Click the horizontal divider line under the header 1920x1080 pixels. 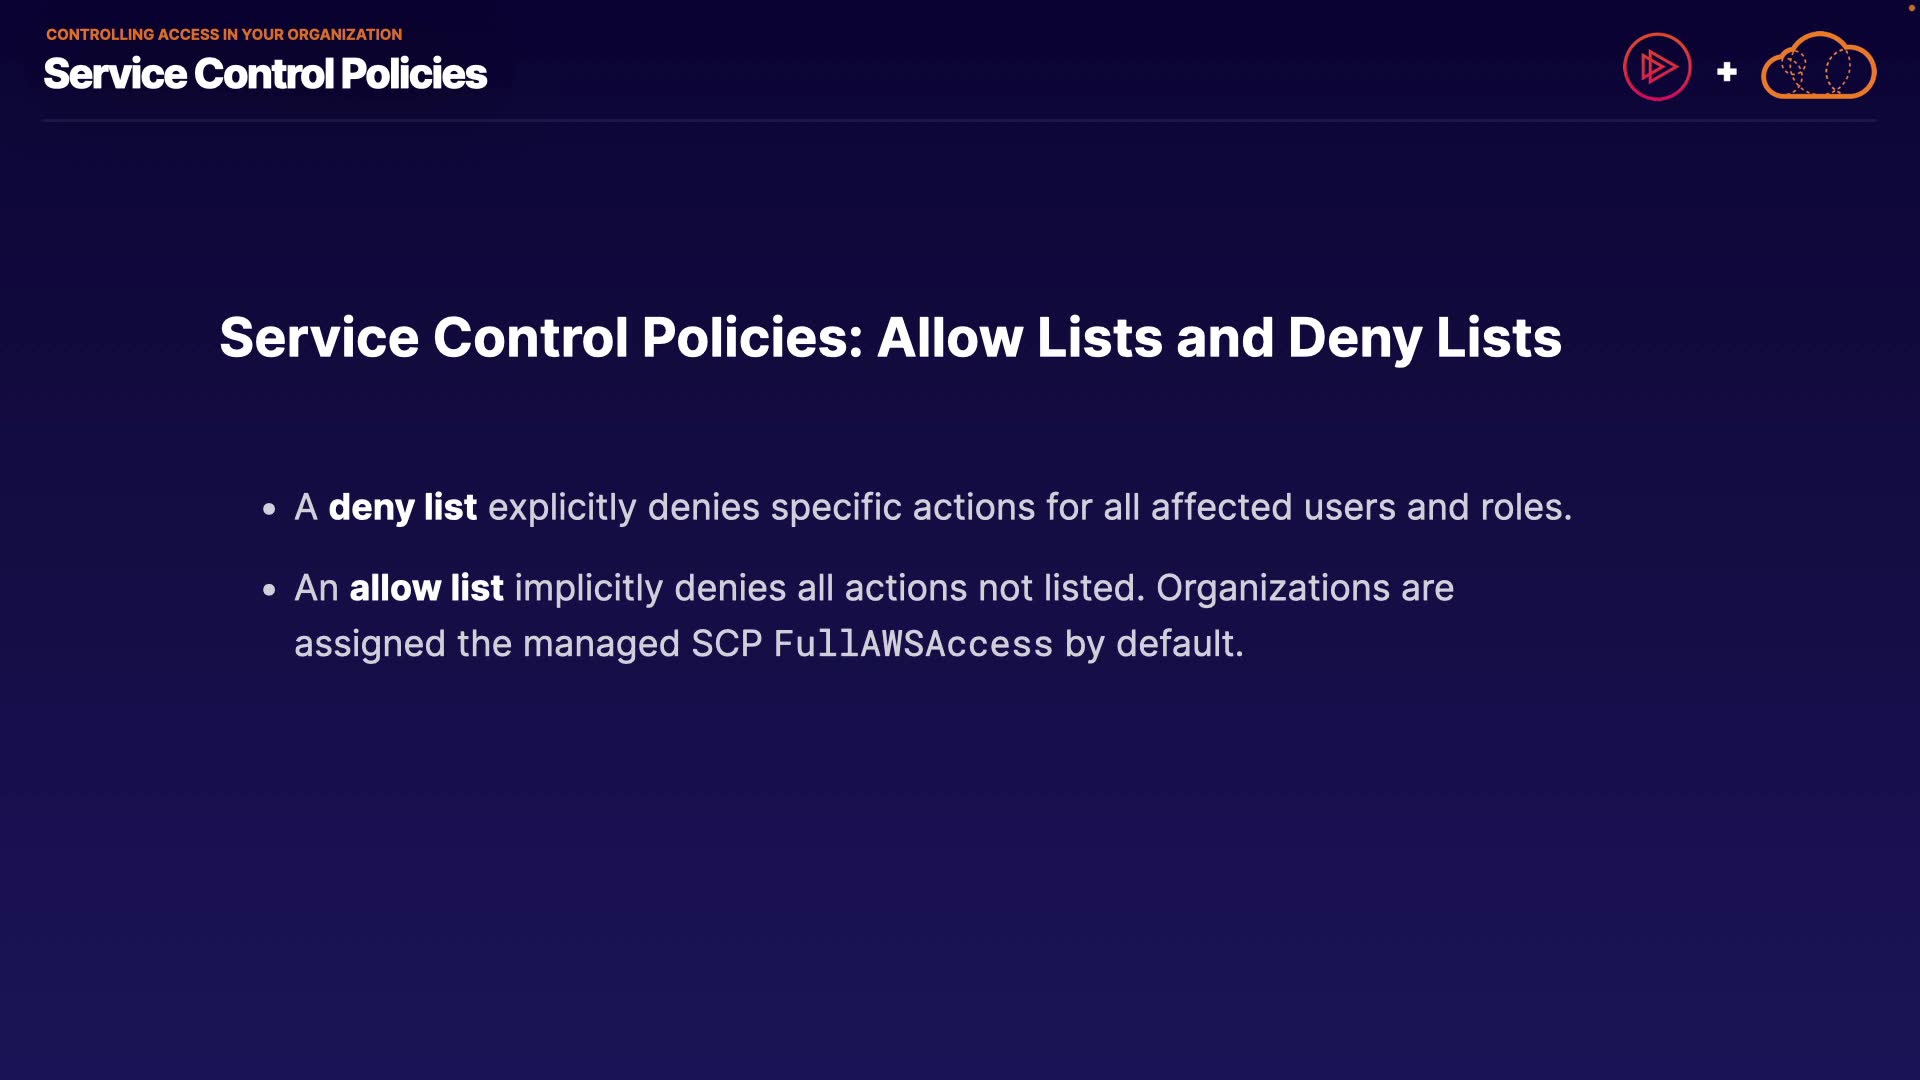pos(959,121)
